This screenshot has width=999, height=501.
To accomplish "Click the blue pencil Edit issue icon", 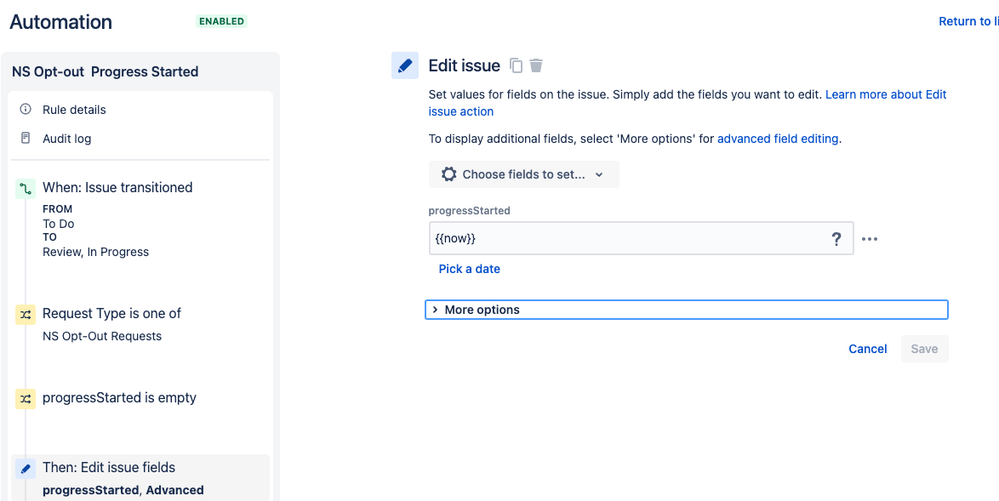I will click(405, 66).
